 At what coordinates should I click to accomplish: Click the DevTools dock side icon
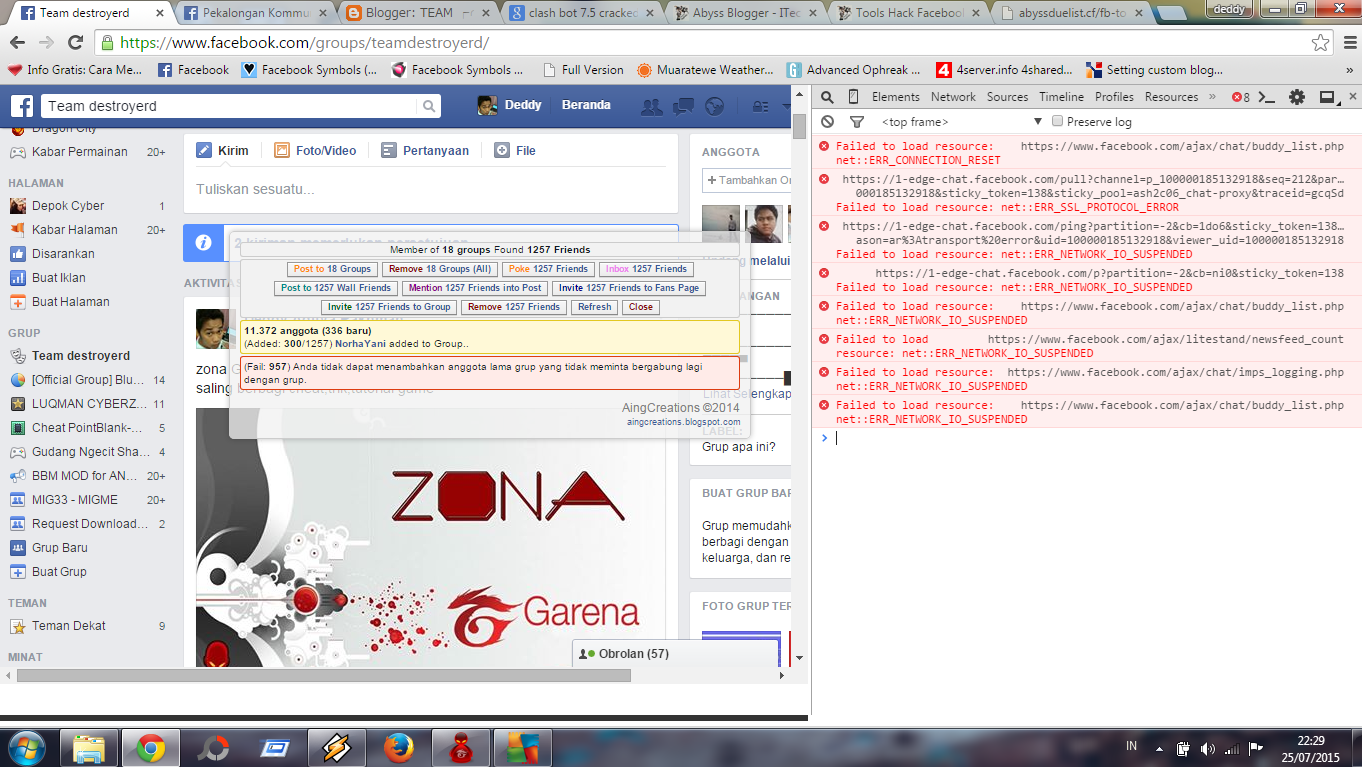pos(1327,97)
